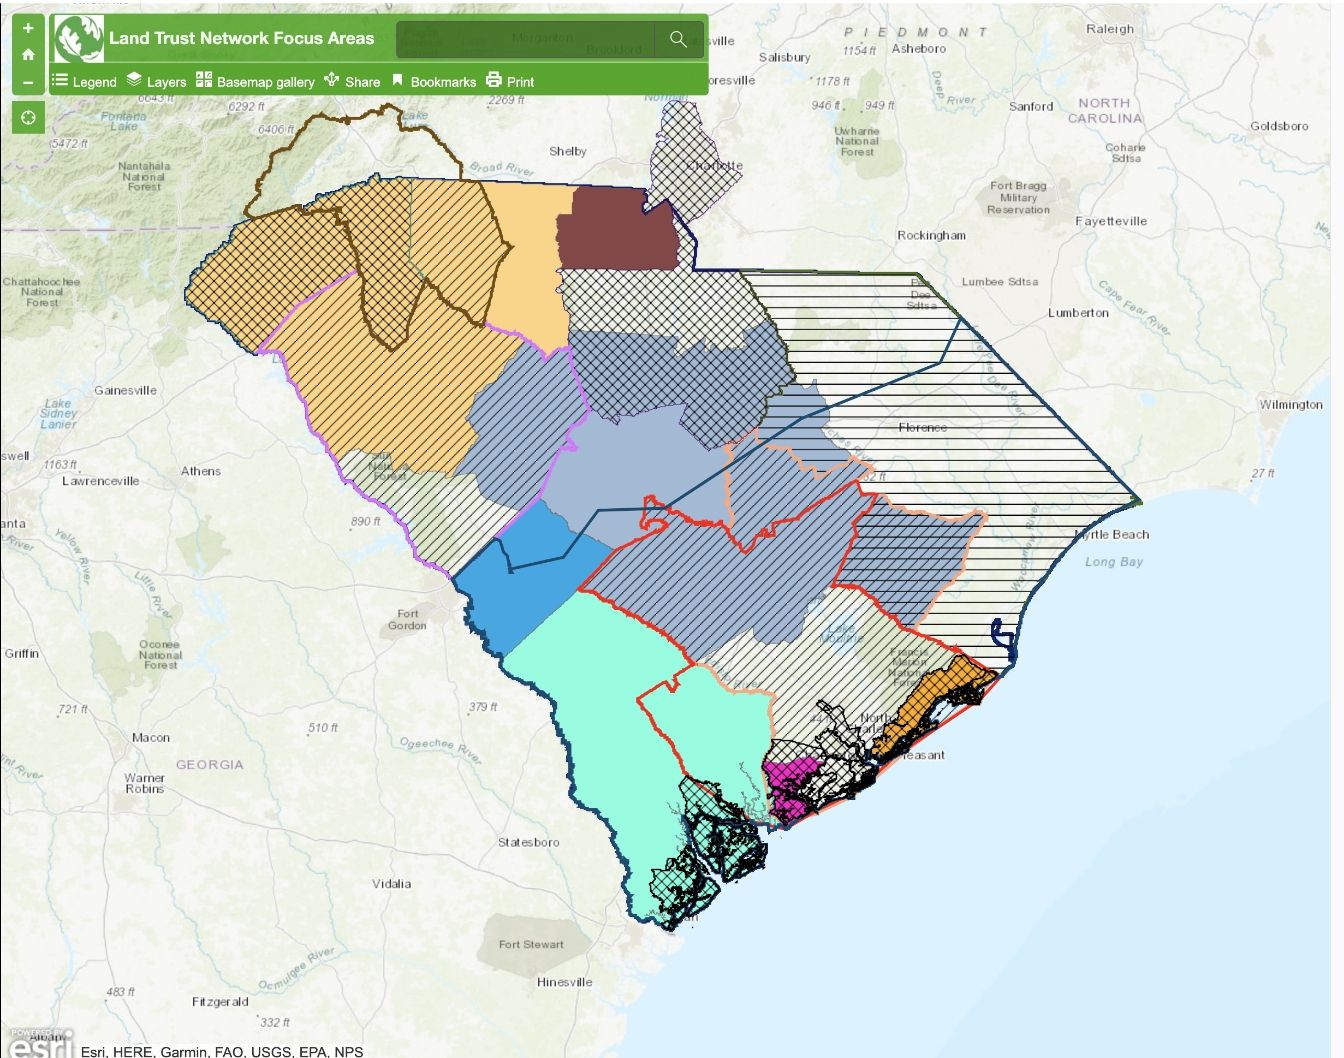Return to the default map extent (home)

coord(28,55)
